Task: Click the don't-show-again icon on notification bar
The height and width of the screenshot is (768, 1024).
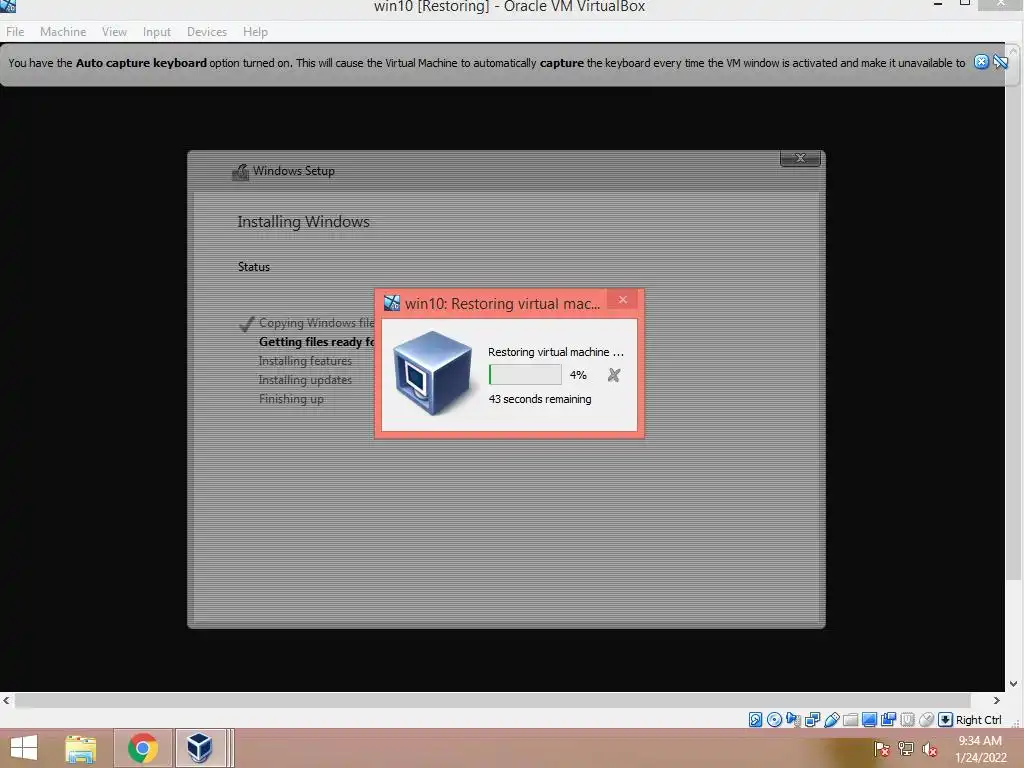Action: coord(1000,62)
